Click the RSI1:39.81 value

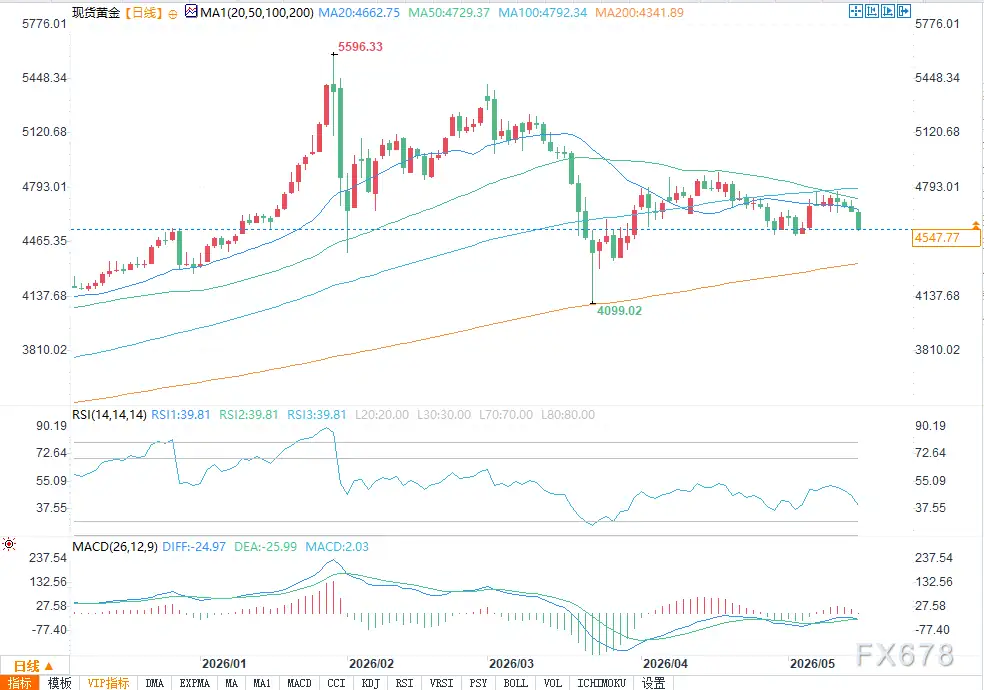181,415
